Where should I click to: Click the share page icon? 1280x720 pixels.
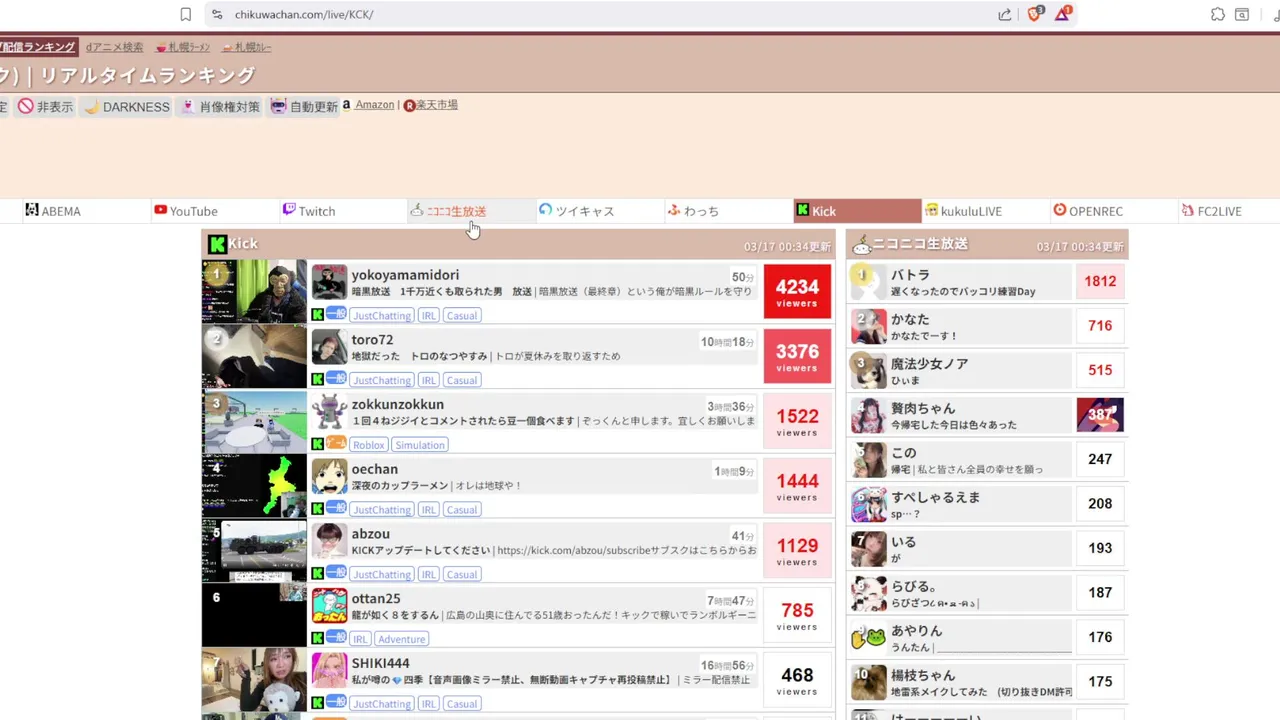tap(1004, 14)
